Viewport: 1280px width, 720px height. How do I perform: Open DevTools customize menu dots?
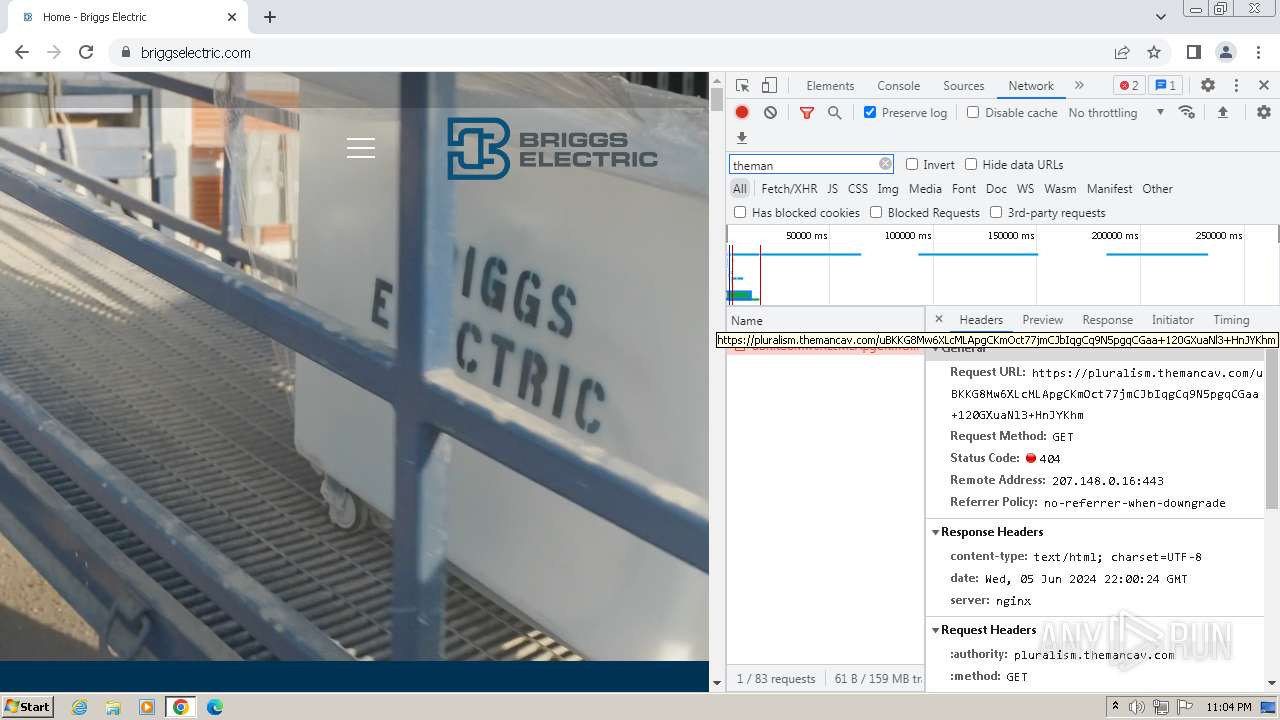point(1236,86)
